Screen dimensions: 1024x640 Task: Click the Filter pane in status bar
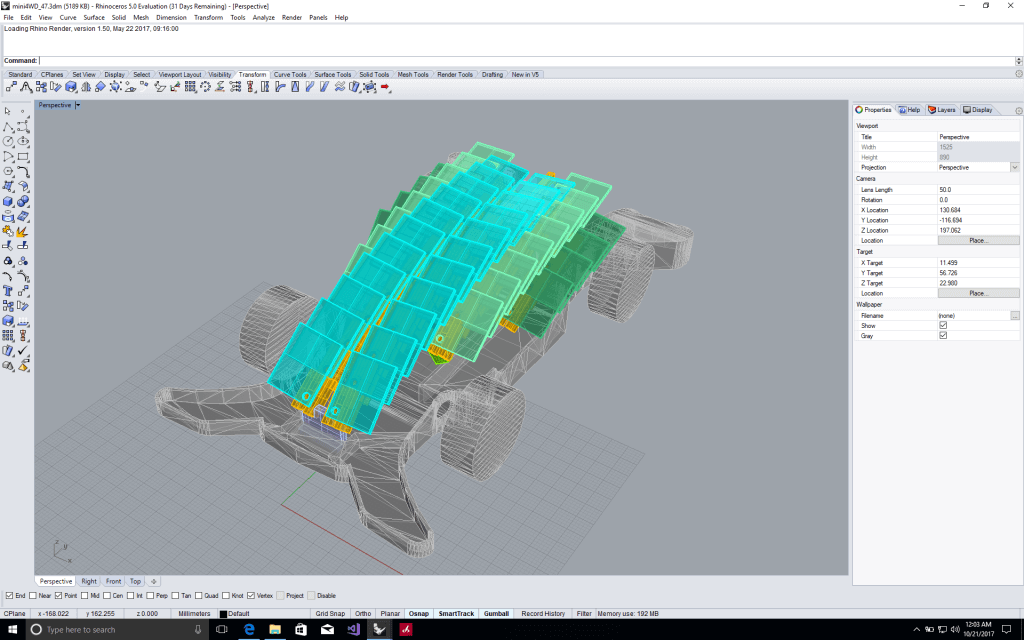[x=584, y=614]
